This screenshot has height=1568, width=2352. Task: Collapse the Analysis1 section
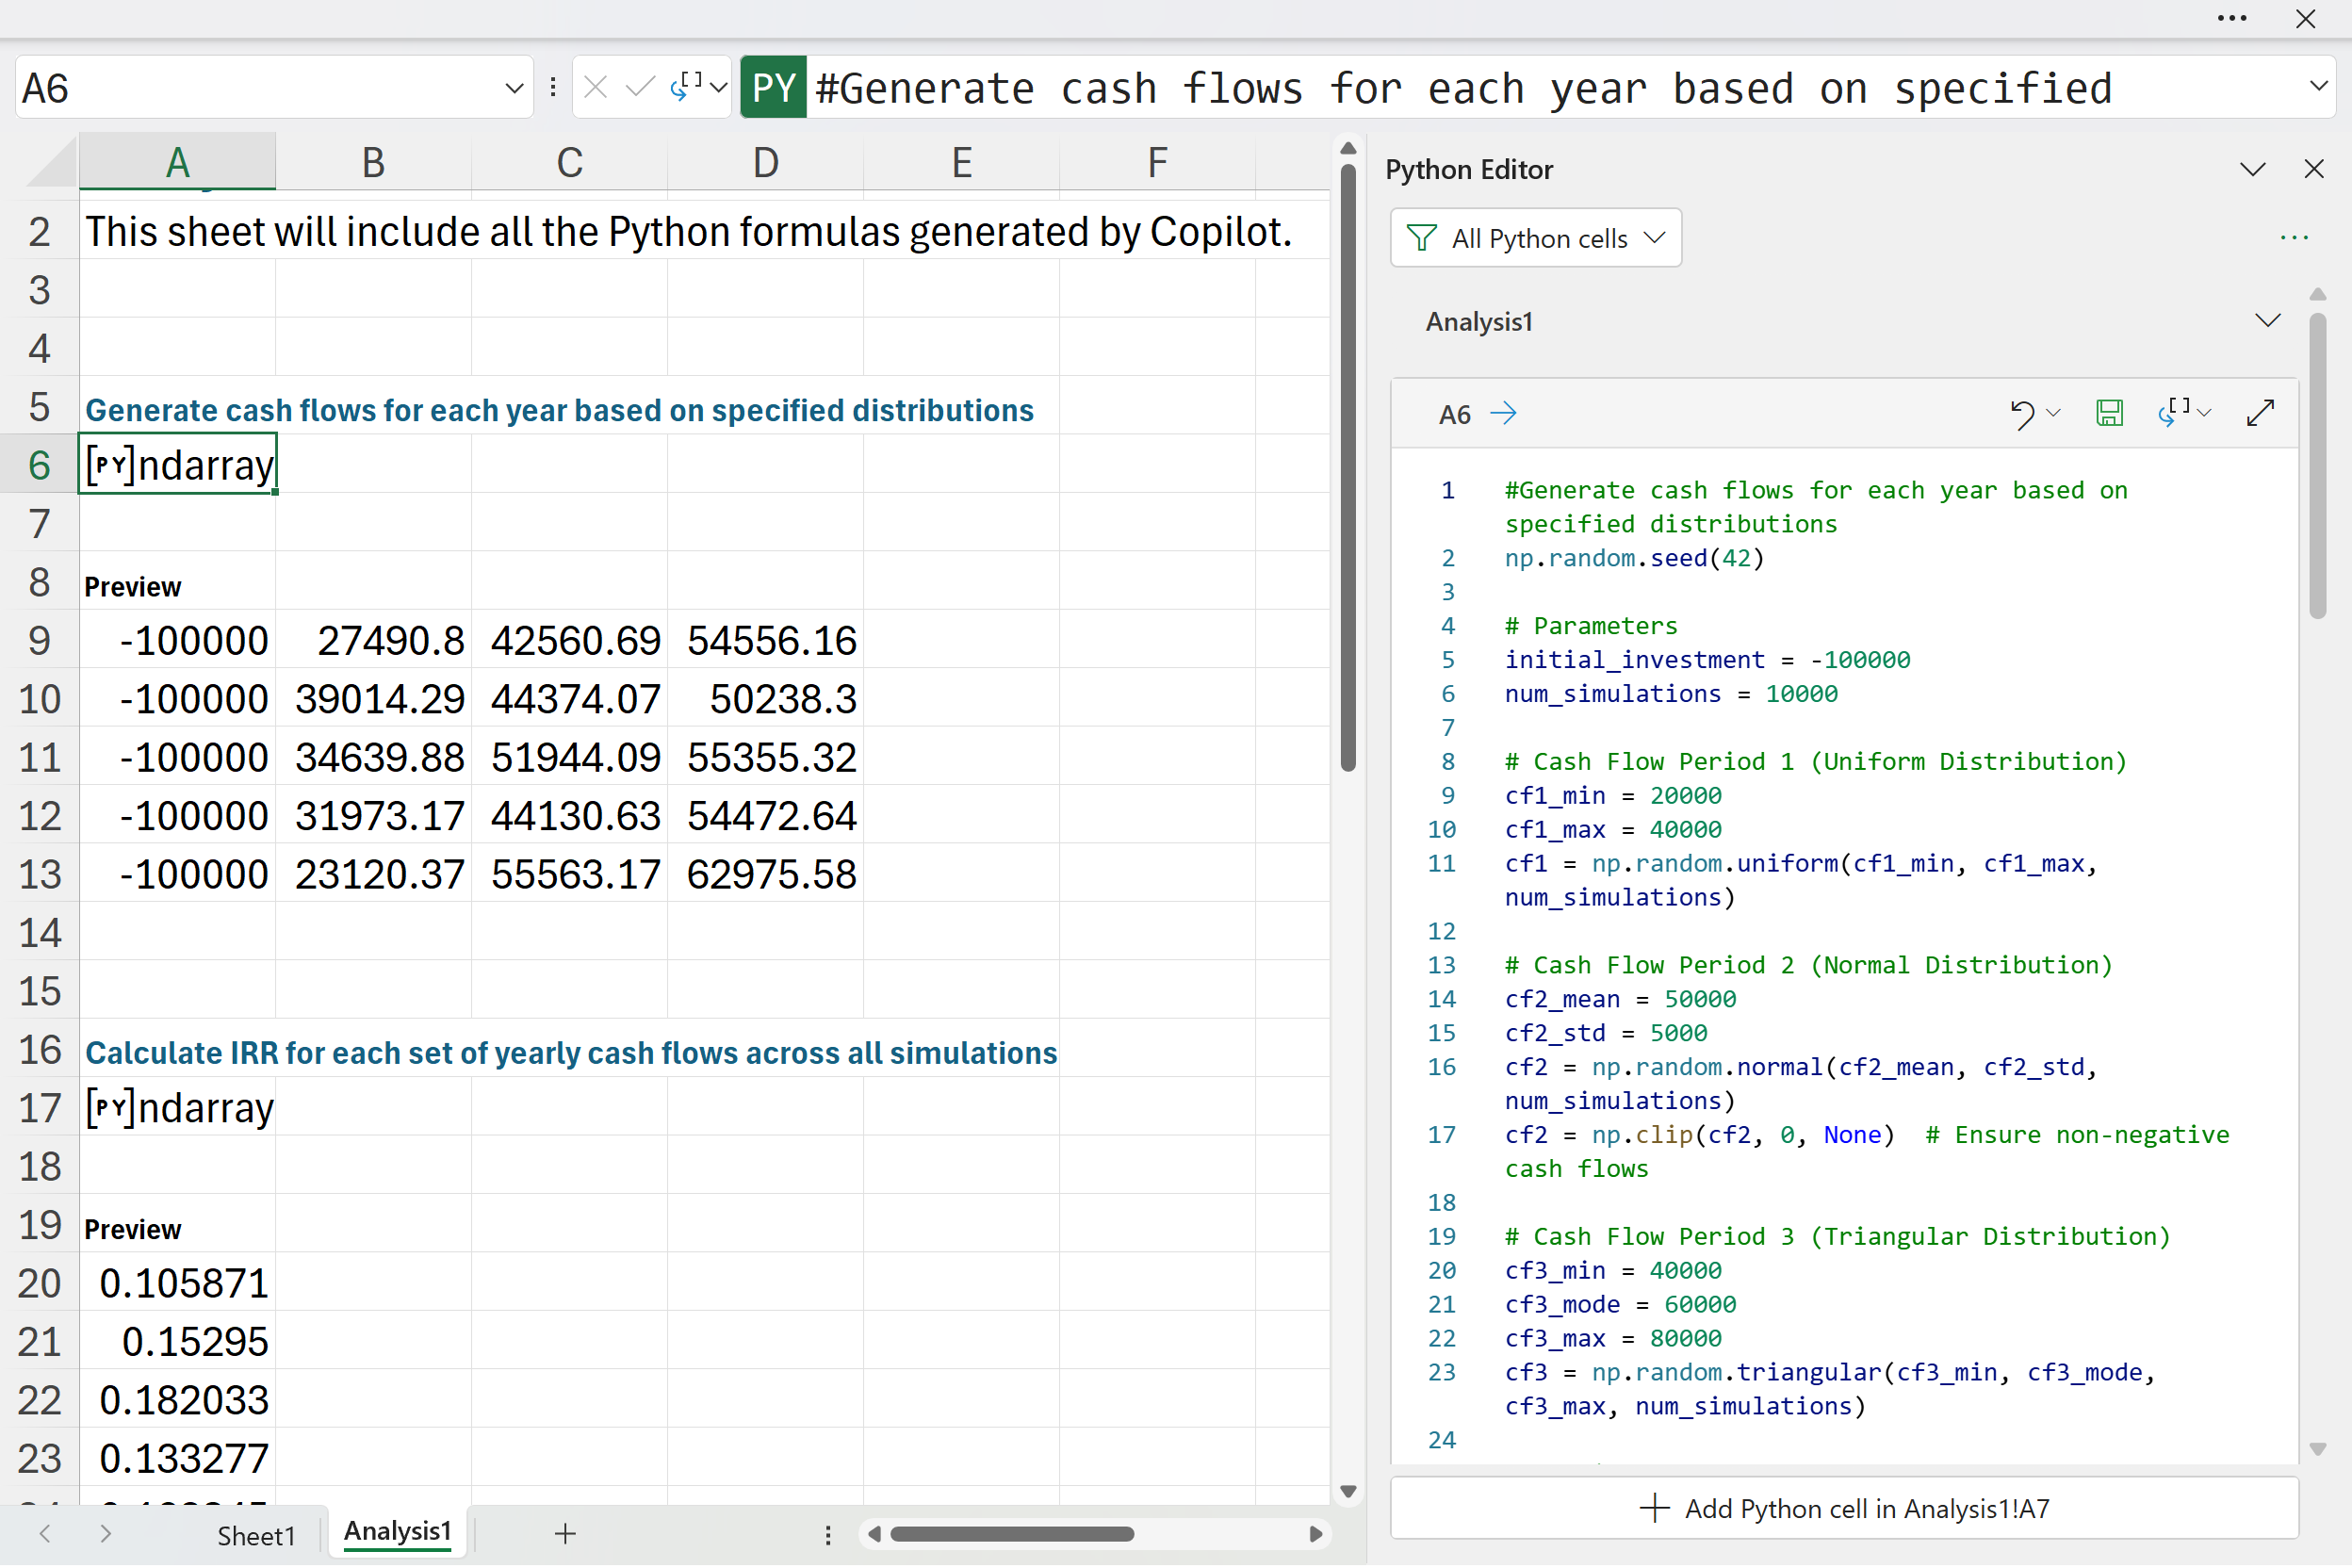[x=2267, y=321]
